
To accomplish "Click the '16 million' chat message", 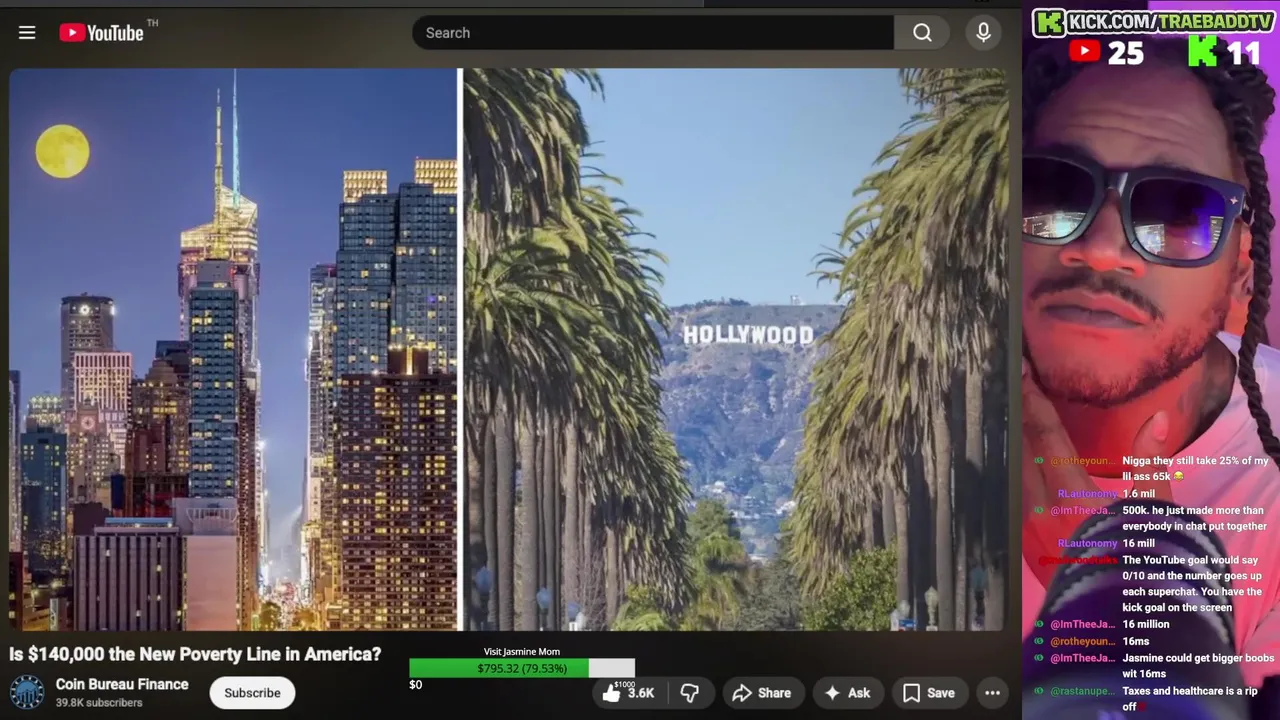I will 1145,624.
